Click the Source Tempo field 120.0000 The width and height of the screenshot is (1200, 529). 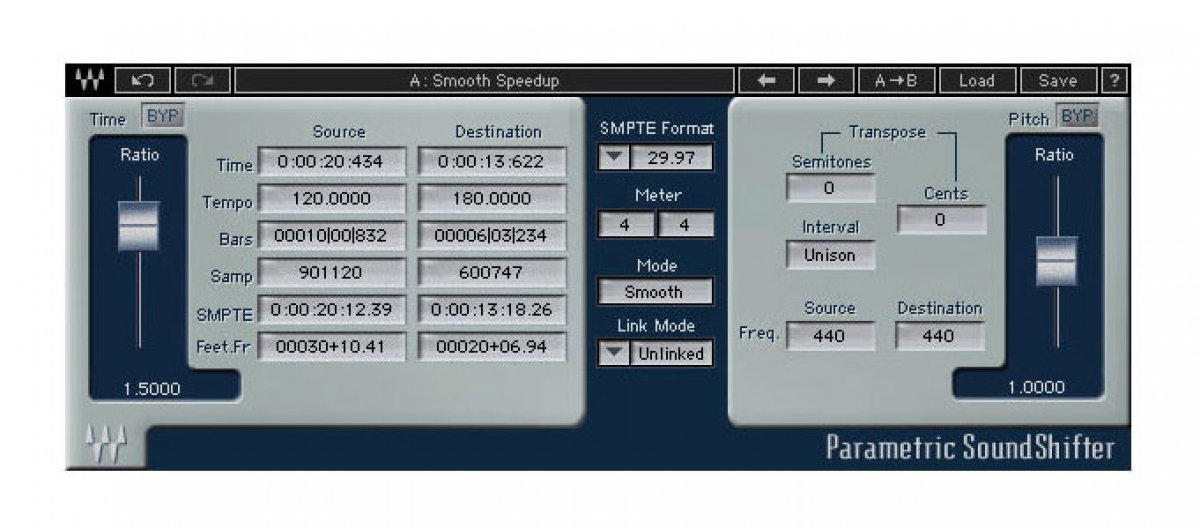[332, 199]
